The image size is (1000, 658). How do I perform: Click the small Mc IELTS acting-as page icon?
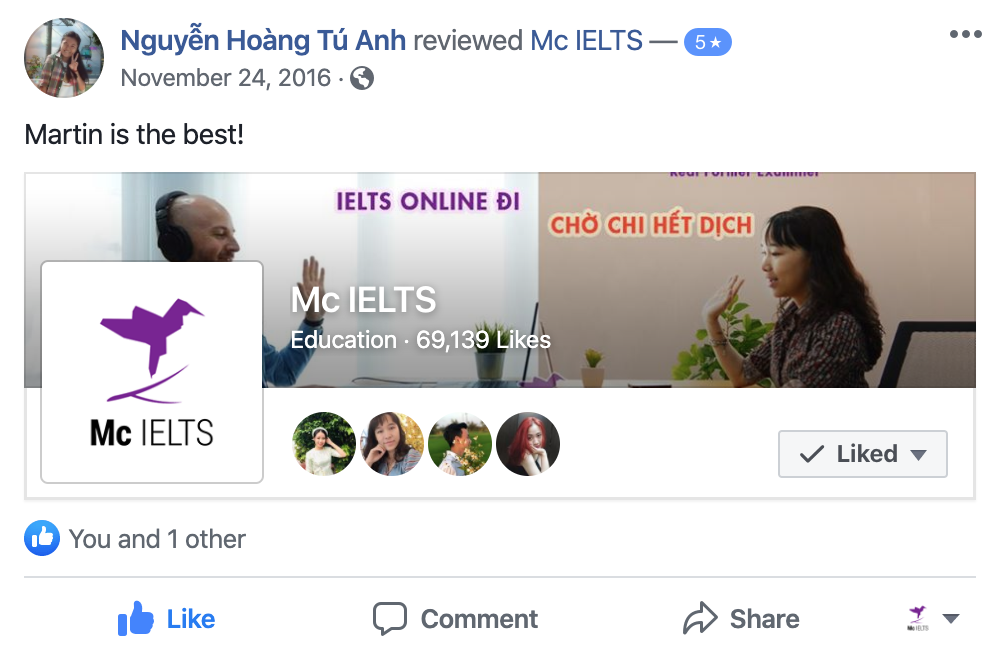click(x=918, y=618)
